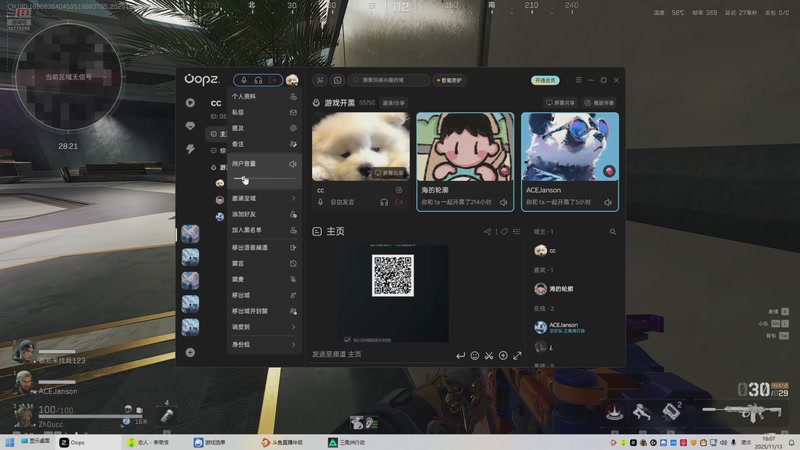The image size is (800, 450).
Task: Click the 开通会员 membership button
Action: [545, 80]
